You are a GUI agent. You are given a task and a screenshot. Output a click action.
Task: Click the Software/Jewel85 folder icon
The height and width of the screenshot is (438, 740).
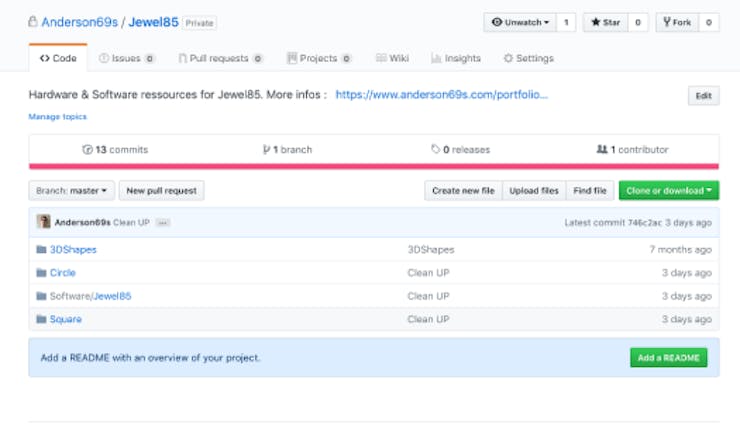[42, 295]
